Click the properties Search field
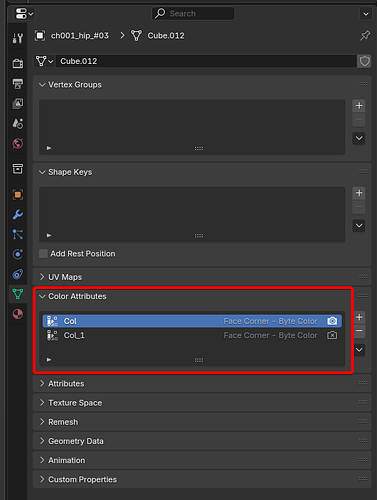This screenshot has width=377, height=500. click(x=193, y=14)
